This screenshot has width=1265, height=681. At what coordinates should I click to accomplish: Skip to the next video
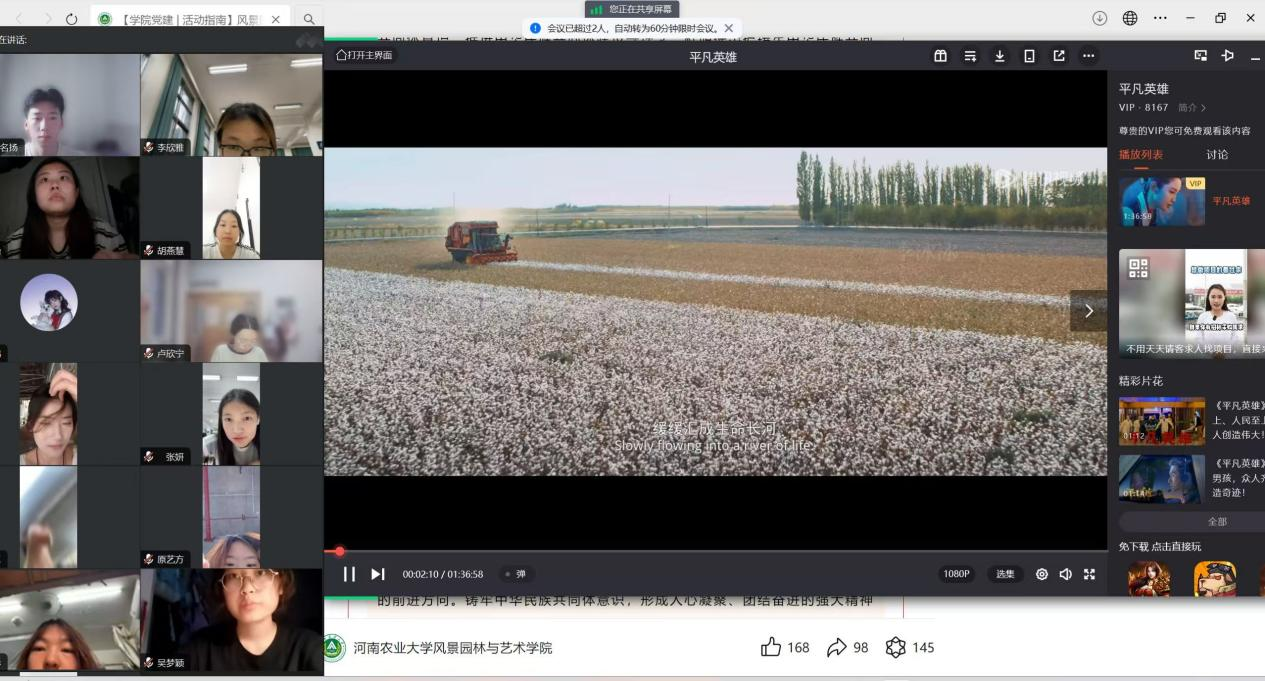click(x=378, y=574)
